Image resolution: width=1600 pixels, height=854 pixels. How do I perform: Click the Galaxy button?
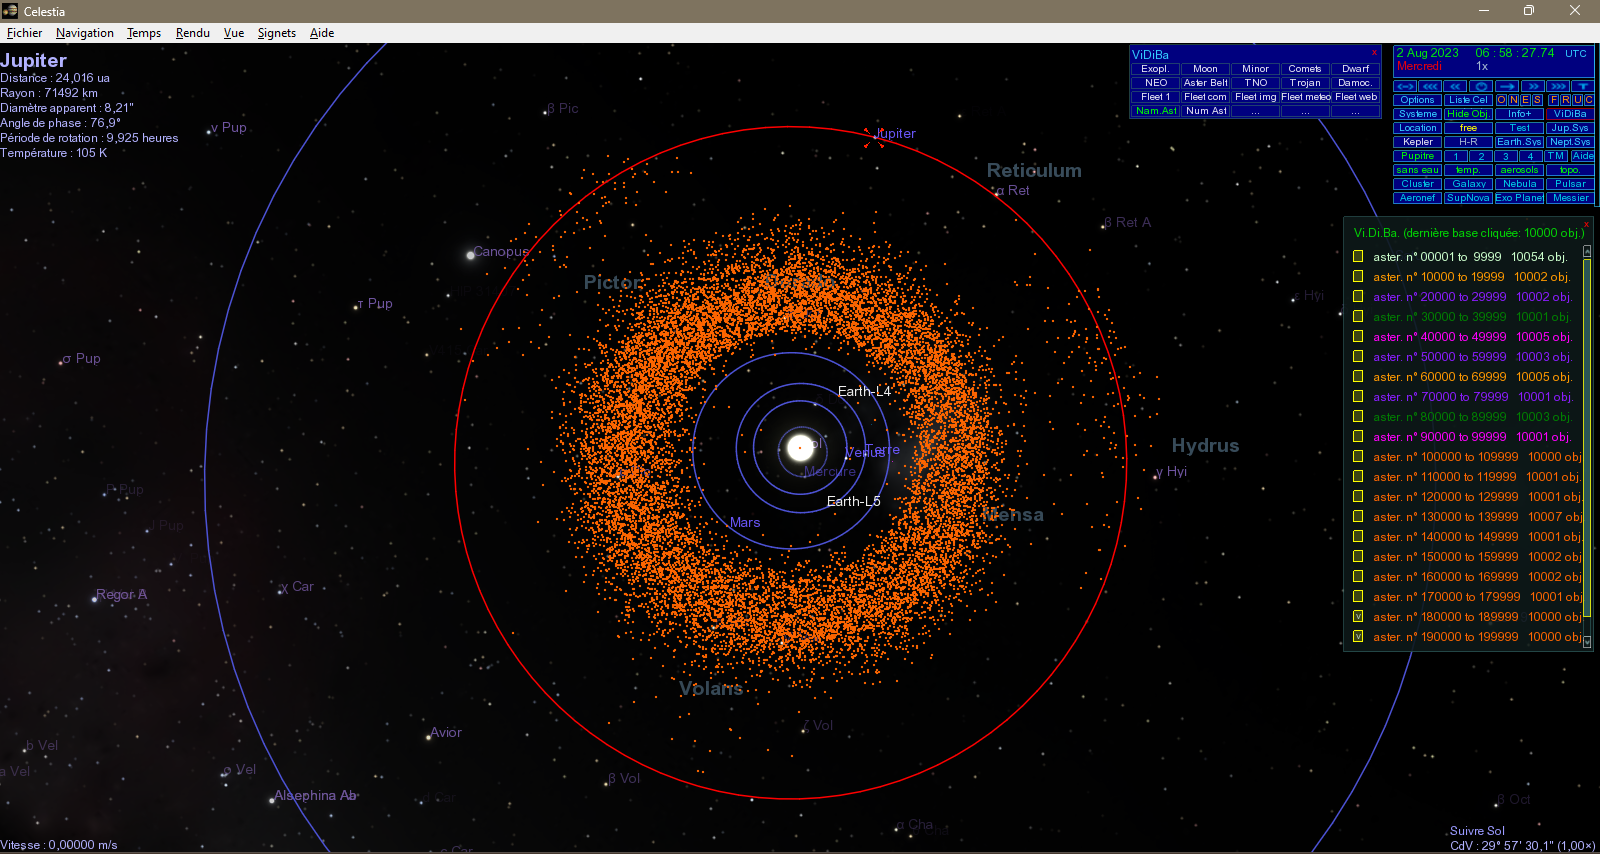(x=1468, y=184)
